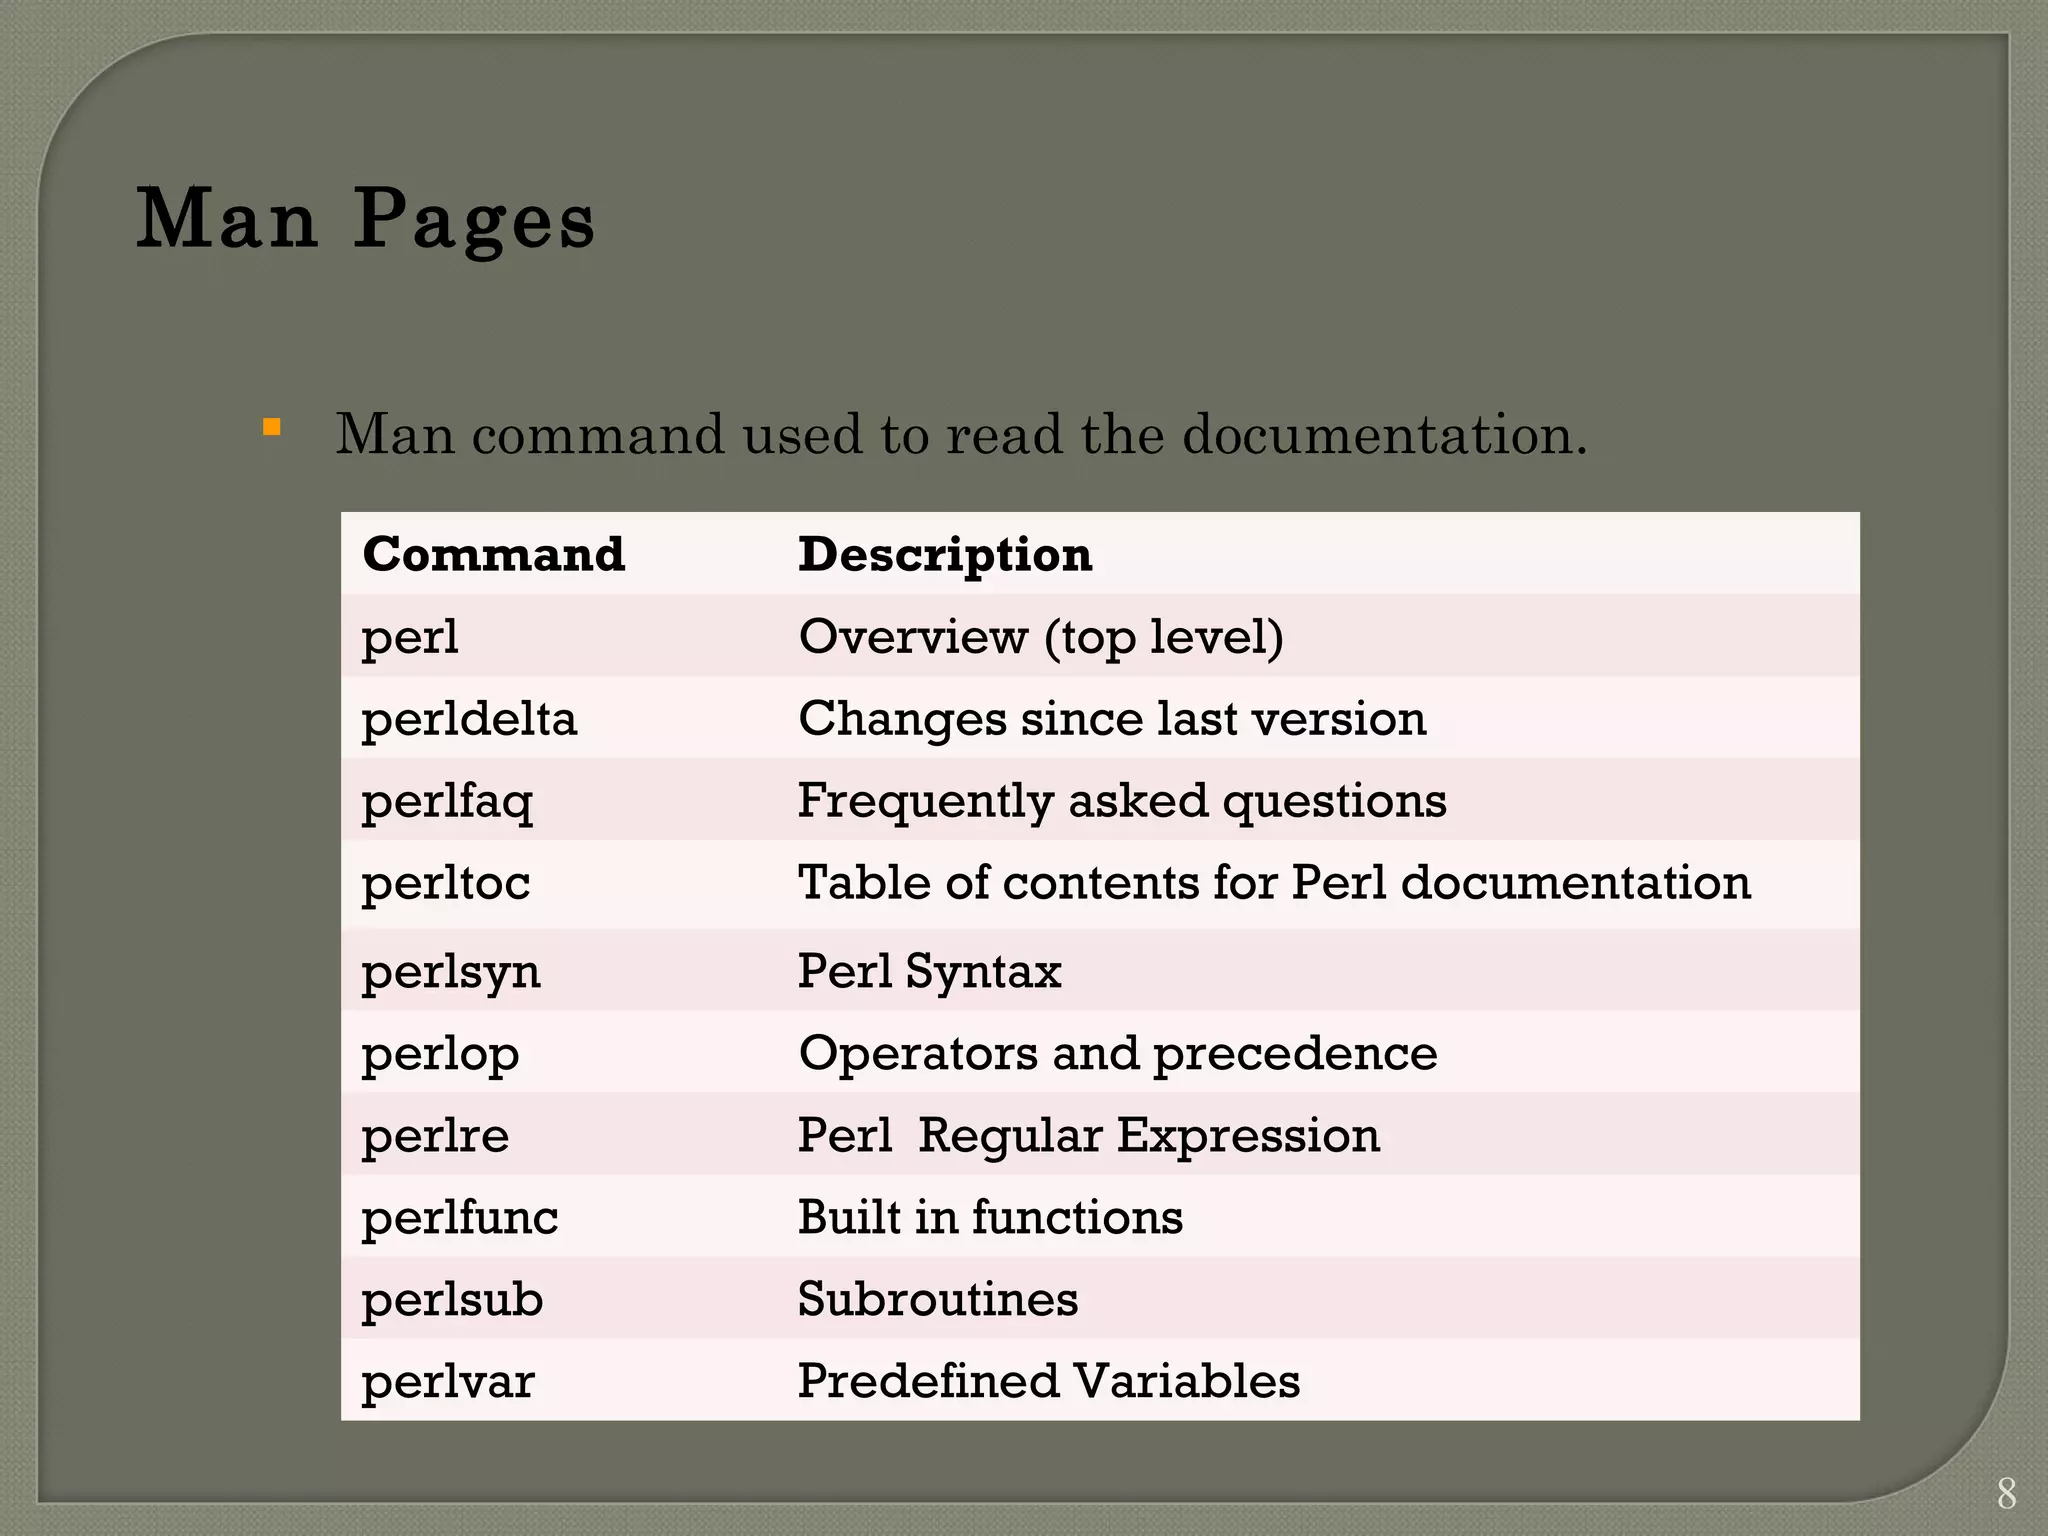This screenshot has width=2048, height=1536.
Task: Select the Predefined Variables description
Action: pyautogui.click(x=1048, y=1381)
